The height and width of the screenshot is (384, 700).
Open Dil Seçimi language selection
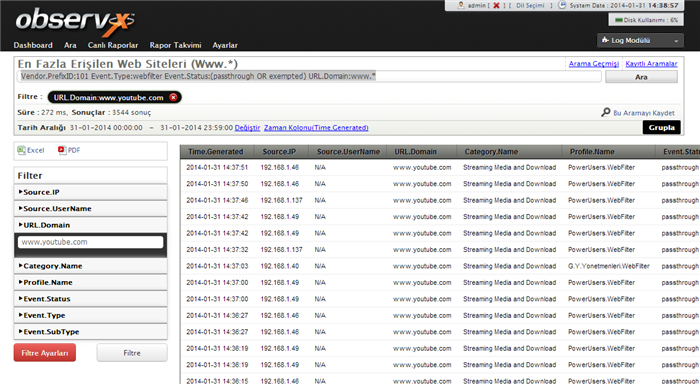coord(530,5)
